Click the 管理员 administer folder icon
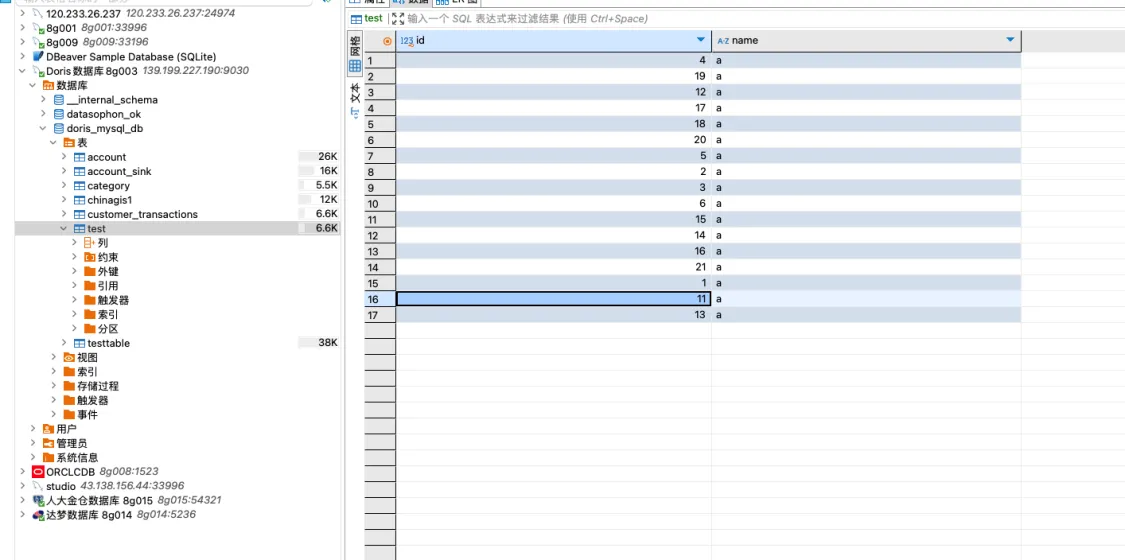 coord(48,443)
